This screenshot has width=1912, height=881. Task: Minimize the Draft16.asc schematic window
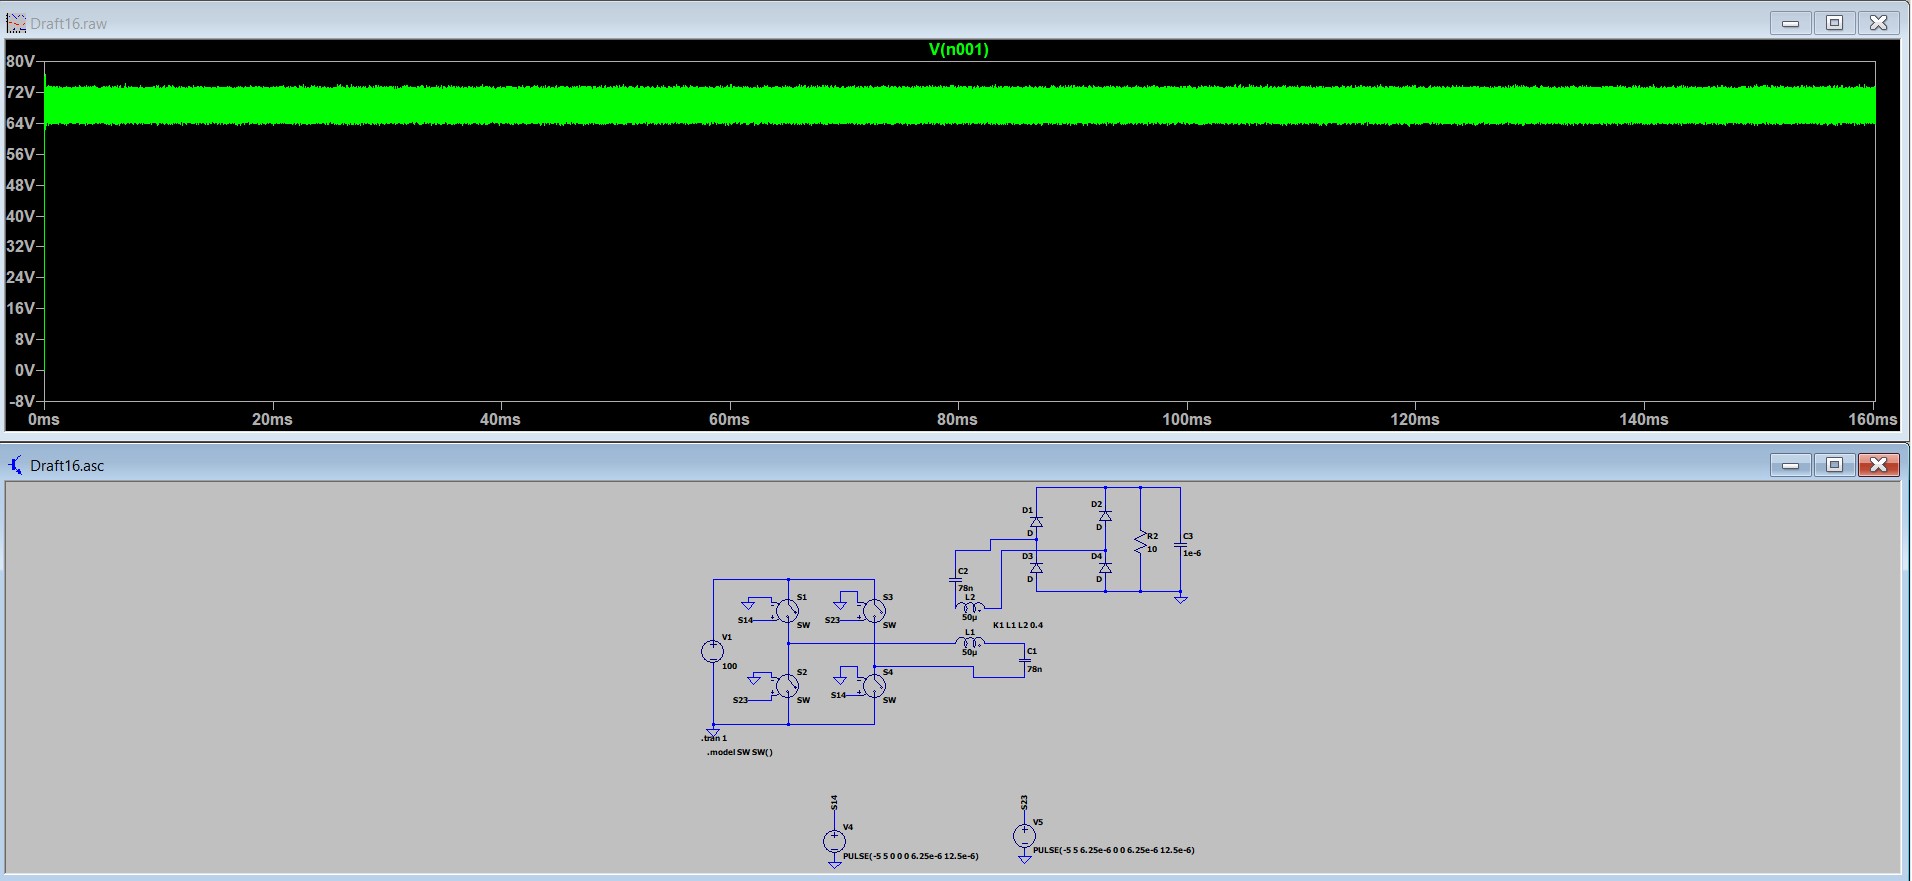click(1791, 465)
